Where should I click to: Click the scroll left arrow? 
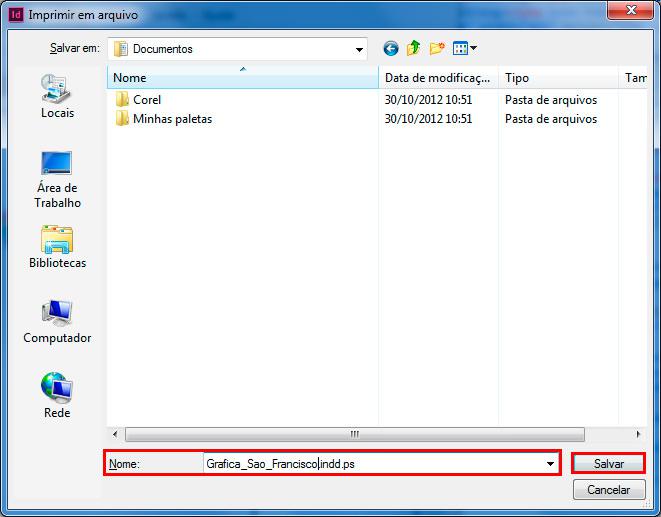[x=115, y=434]
